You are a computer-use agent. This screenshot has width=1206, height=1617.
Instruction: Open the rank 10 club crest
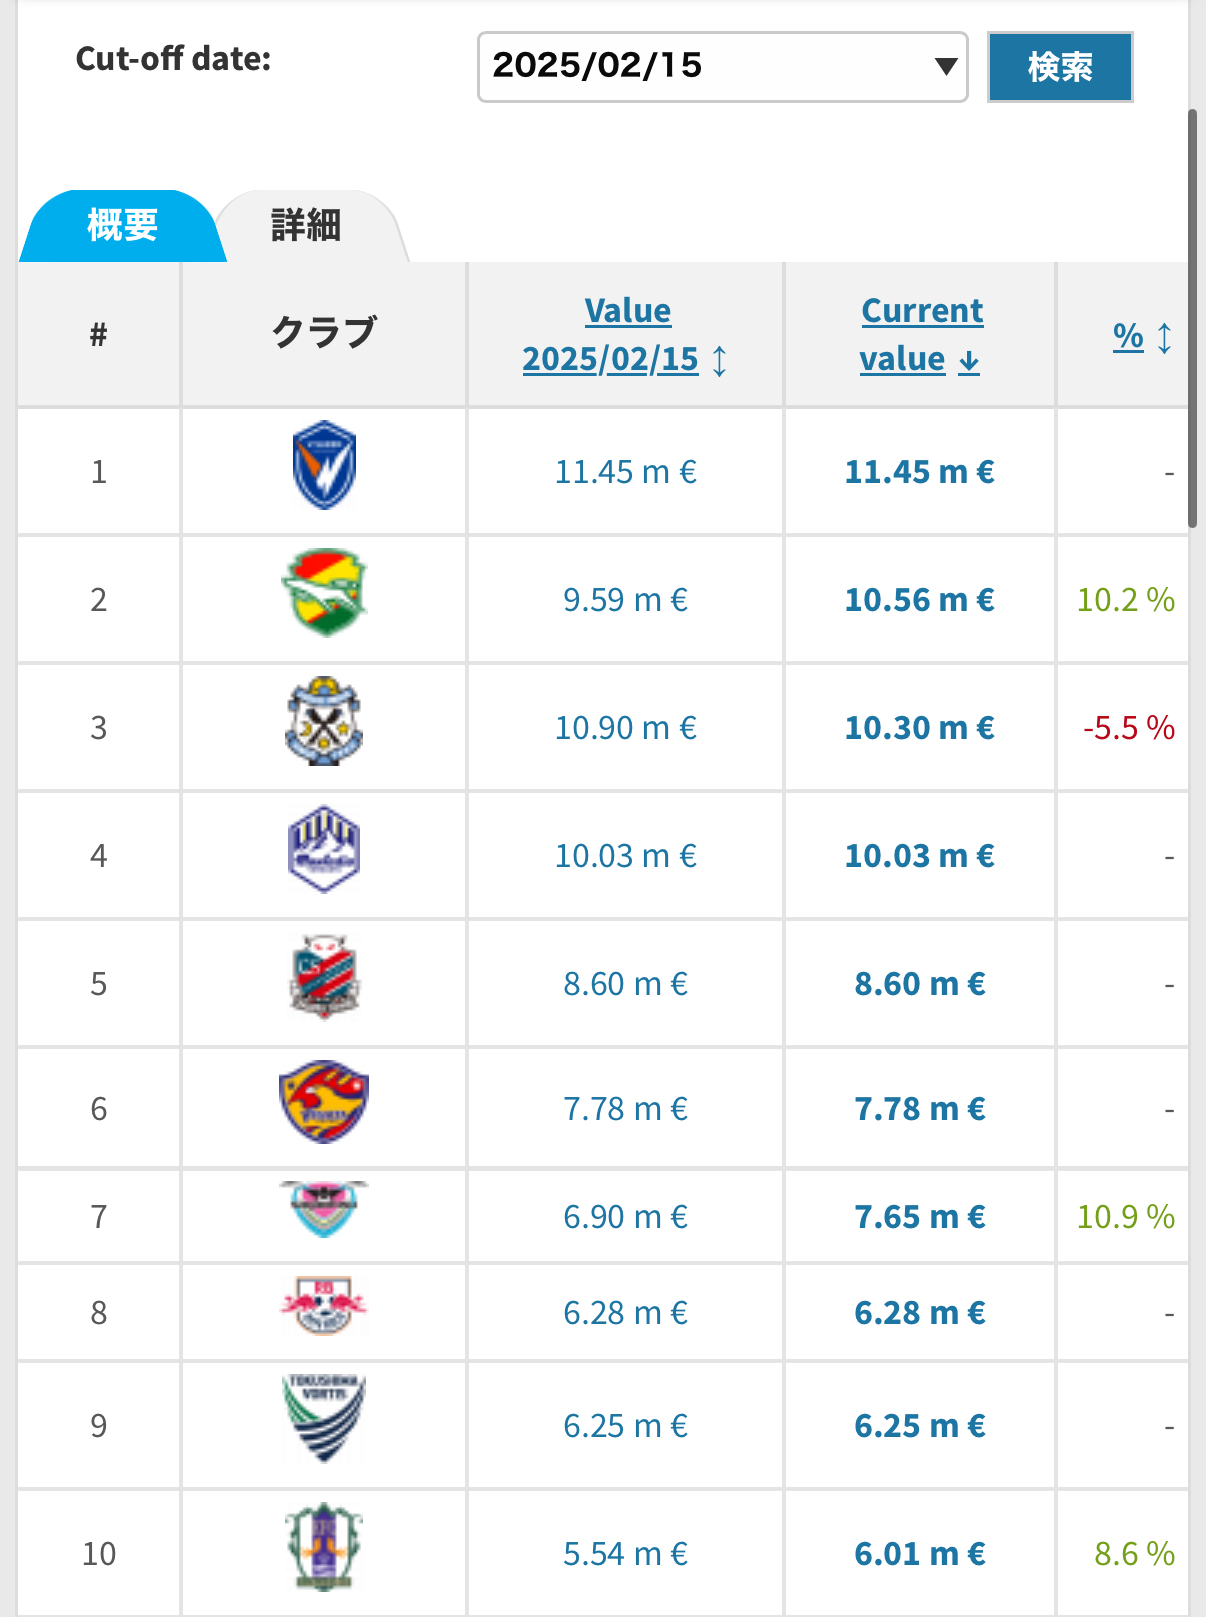click(324, 1546)
